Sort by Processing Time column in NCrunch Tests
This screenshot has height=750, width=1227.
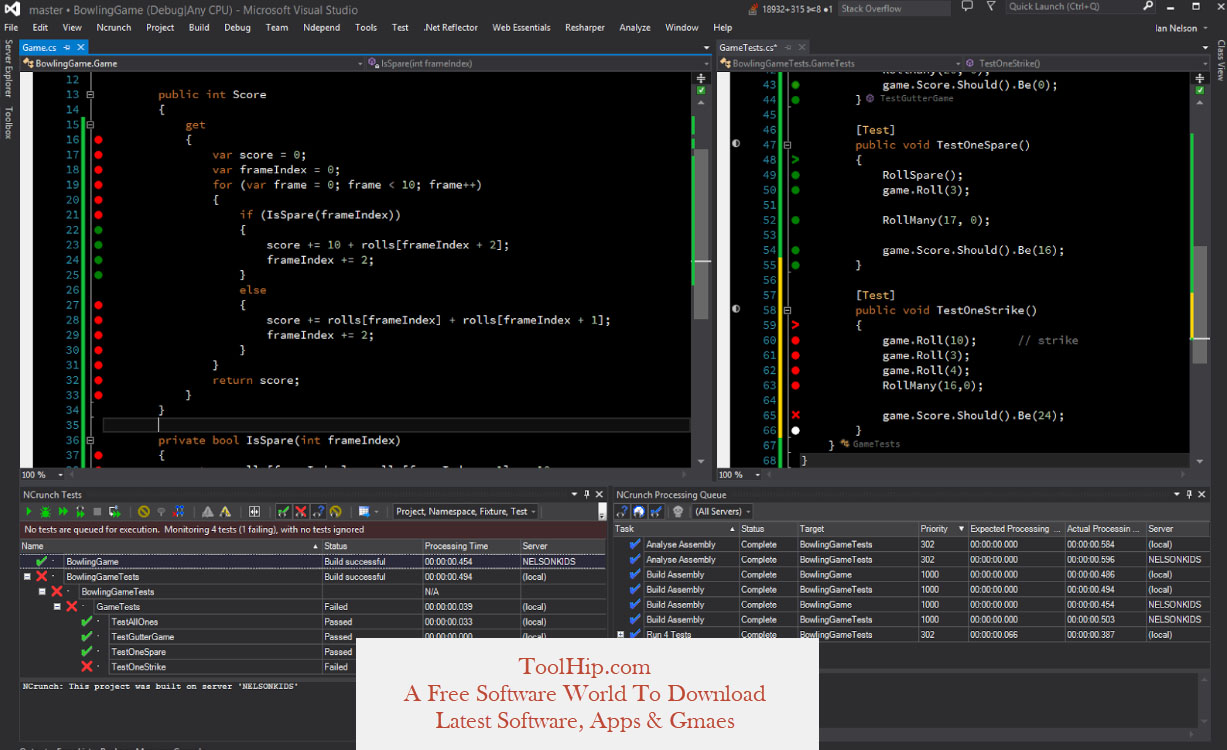pyautogui.click(x=470, y=546)
